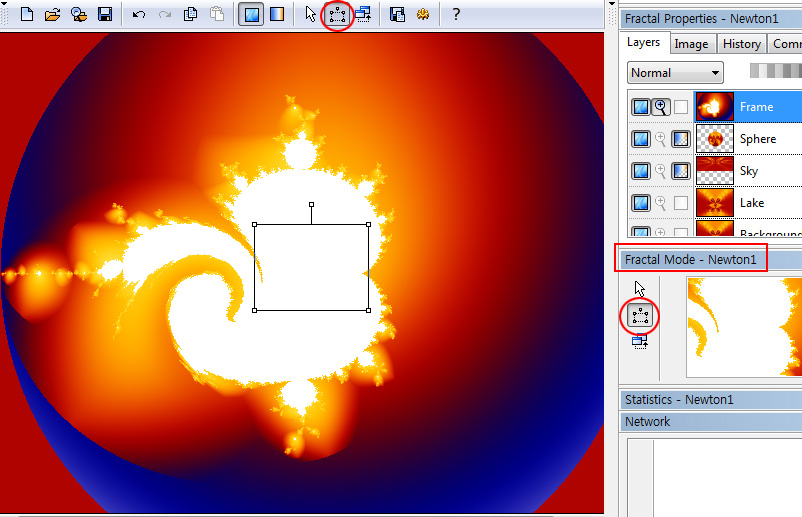This screenshot has width=802, height=517.
Task: Open help with the question mark
Action: coord(456,14)
